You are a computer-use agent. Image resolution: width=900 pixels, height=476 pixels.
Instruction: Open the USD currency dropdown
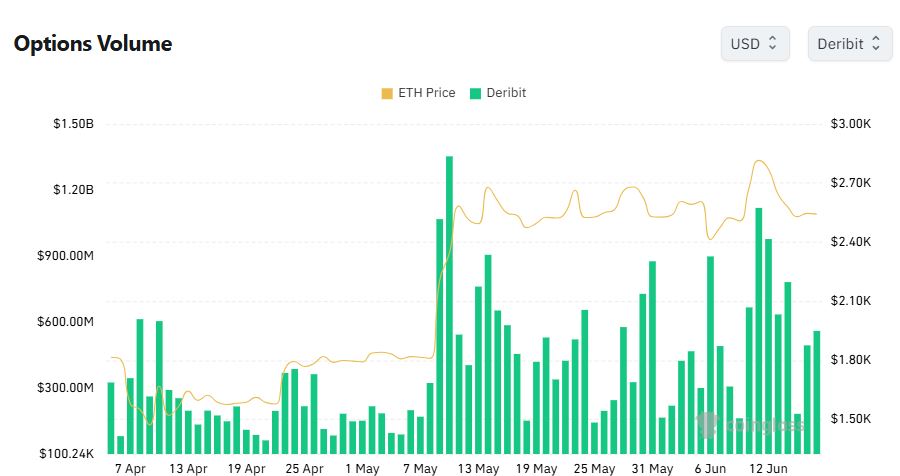coord(755,44)
